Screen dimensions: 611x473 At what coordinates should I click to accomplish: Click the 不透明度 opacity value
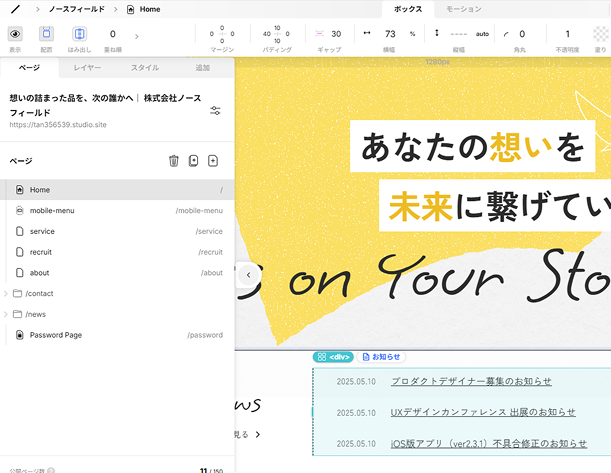point(568,34)
